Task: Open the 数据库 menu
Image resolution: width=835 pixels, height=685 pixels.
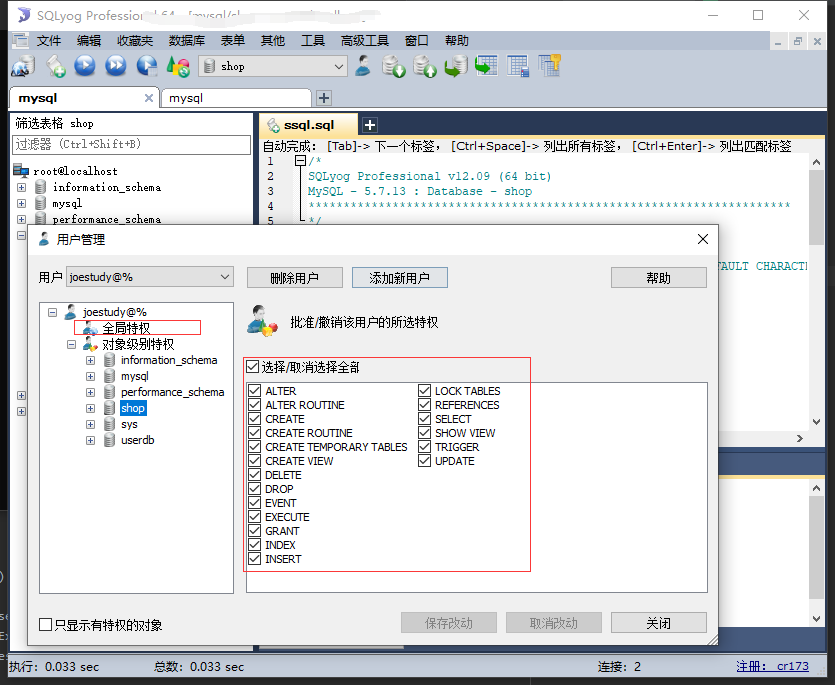Action: tap(186, 40)
